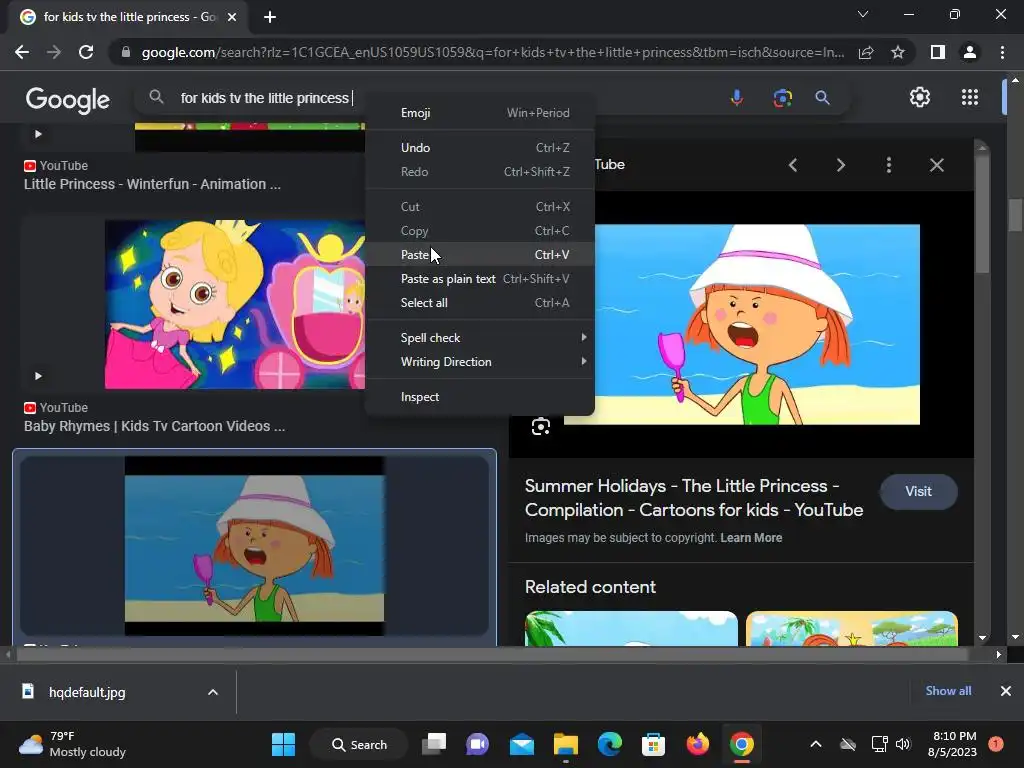Viewport: 1024px width, 768px height.
Task: Open Baby Rhymes princess carriage thumbnail
Action: click(x=235, y=304)
